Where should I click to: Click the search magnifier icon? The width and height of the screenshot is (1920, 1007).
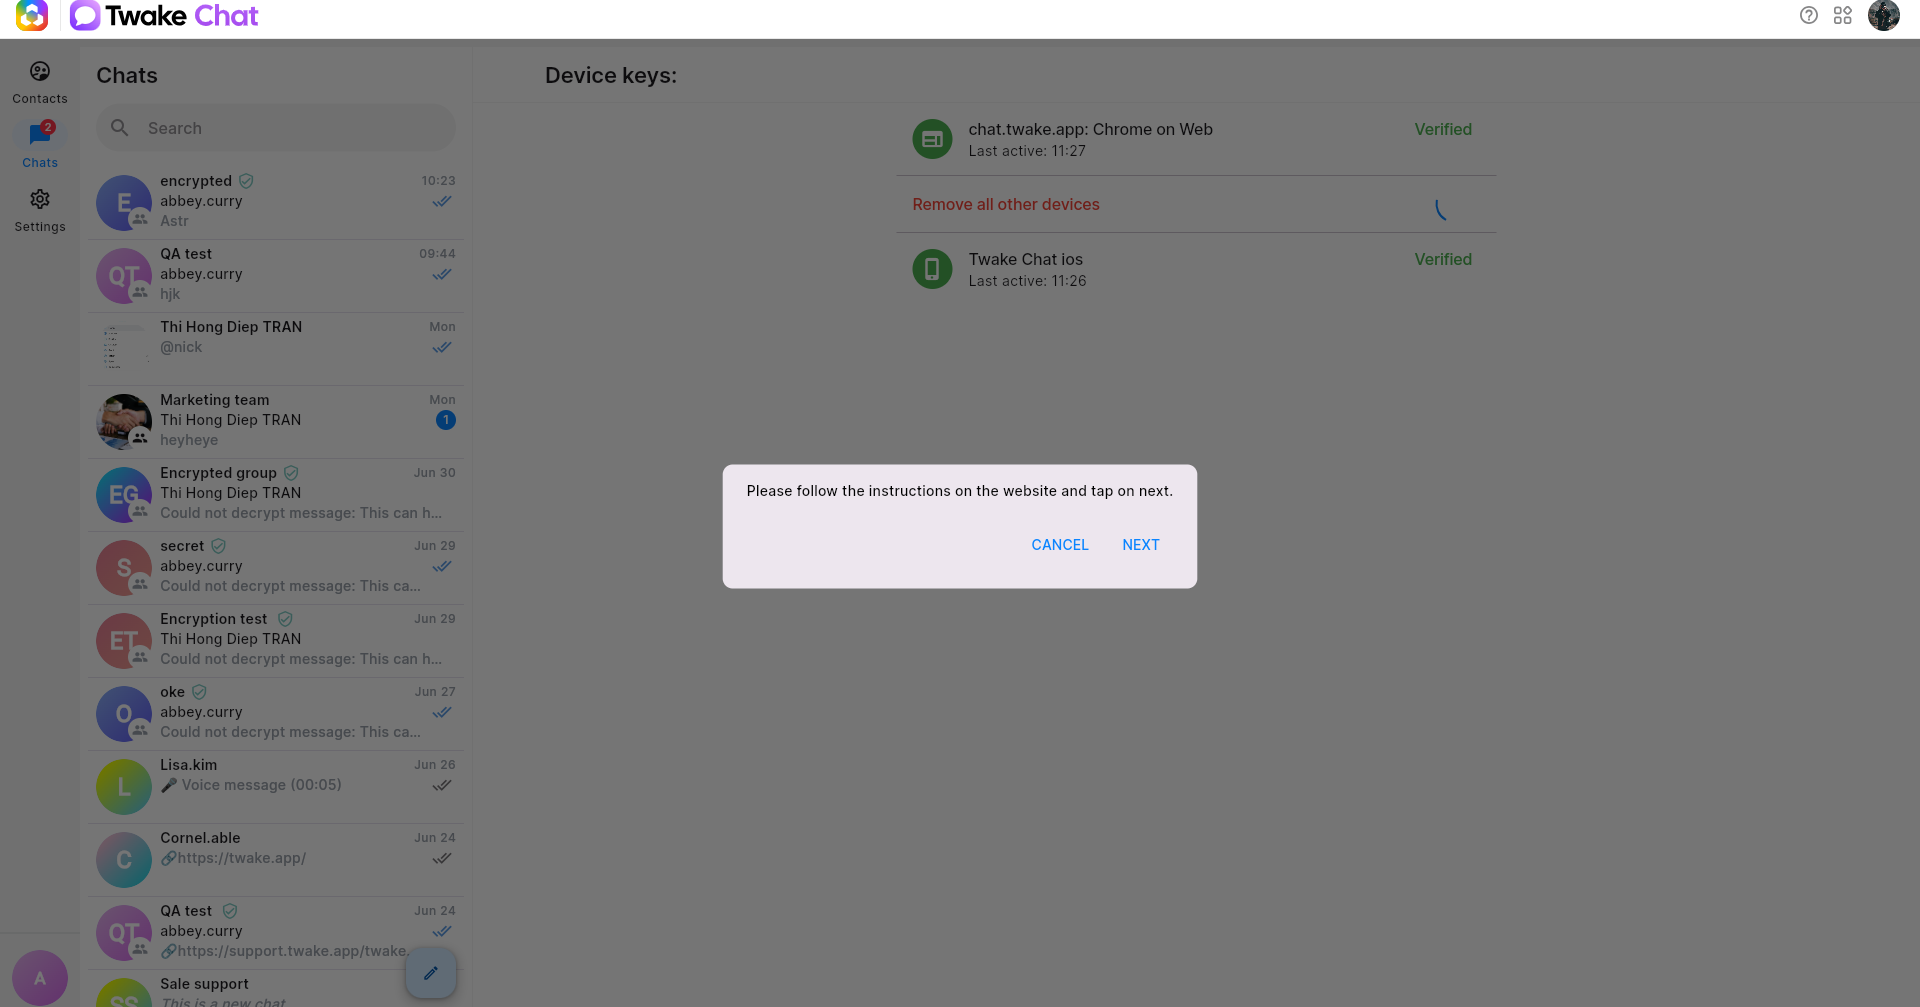click(120, 128)
